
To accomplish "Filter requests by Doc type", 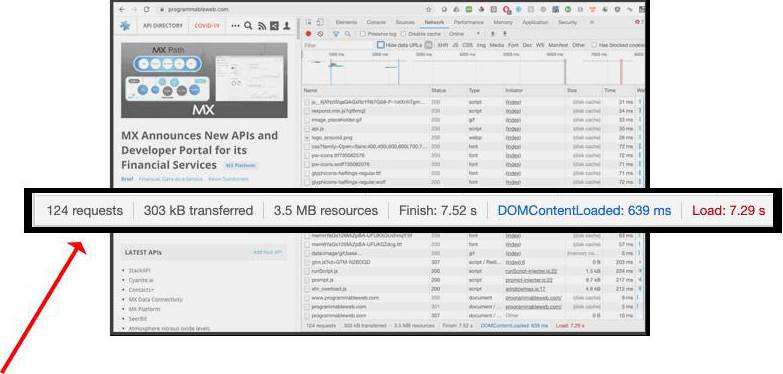I will 527,45.
